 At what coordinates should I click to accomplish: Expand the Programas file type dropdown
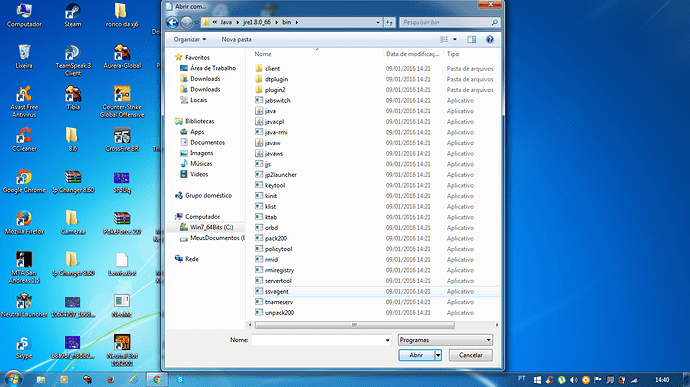coord(445,340)
